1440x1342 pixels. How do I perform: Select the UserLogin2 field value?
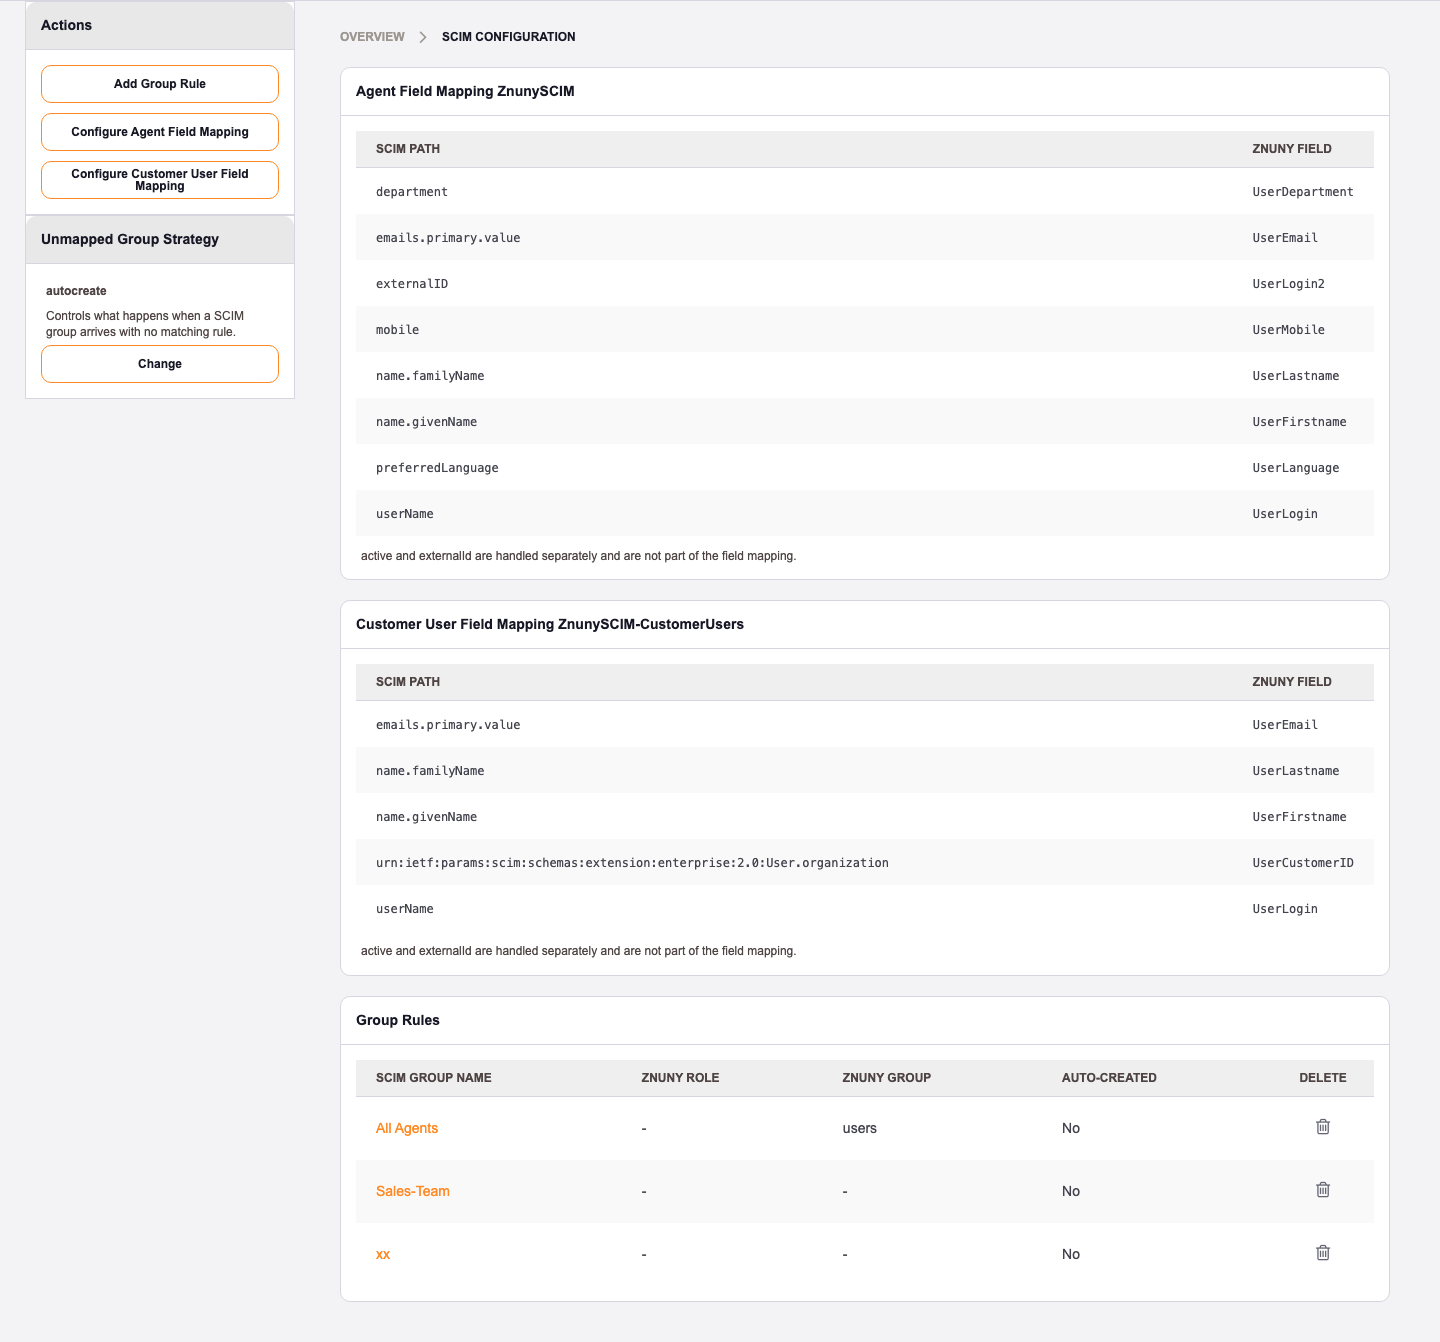pos(1288,284)
